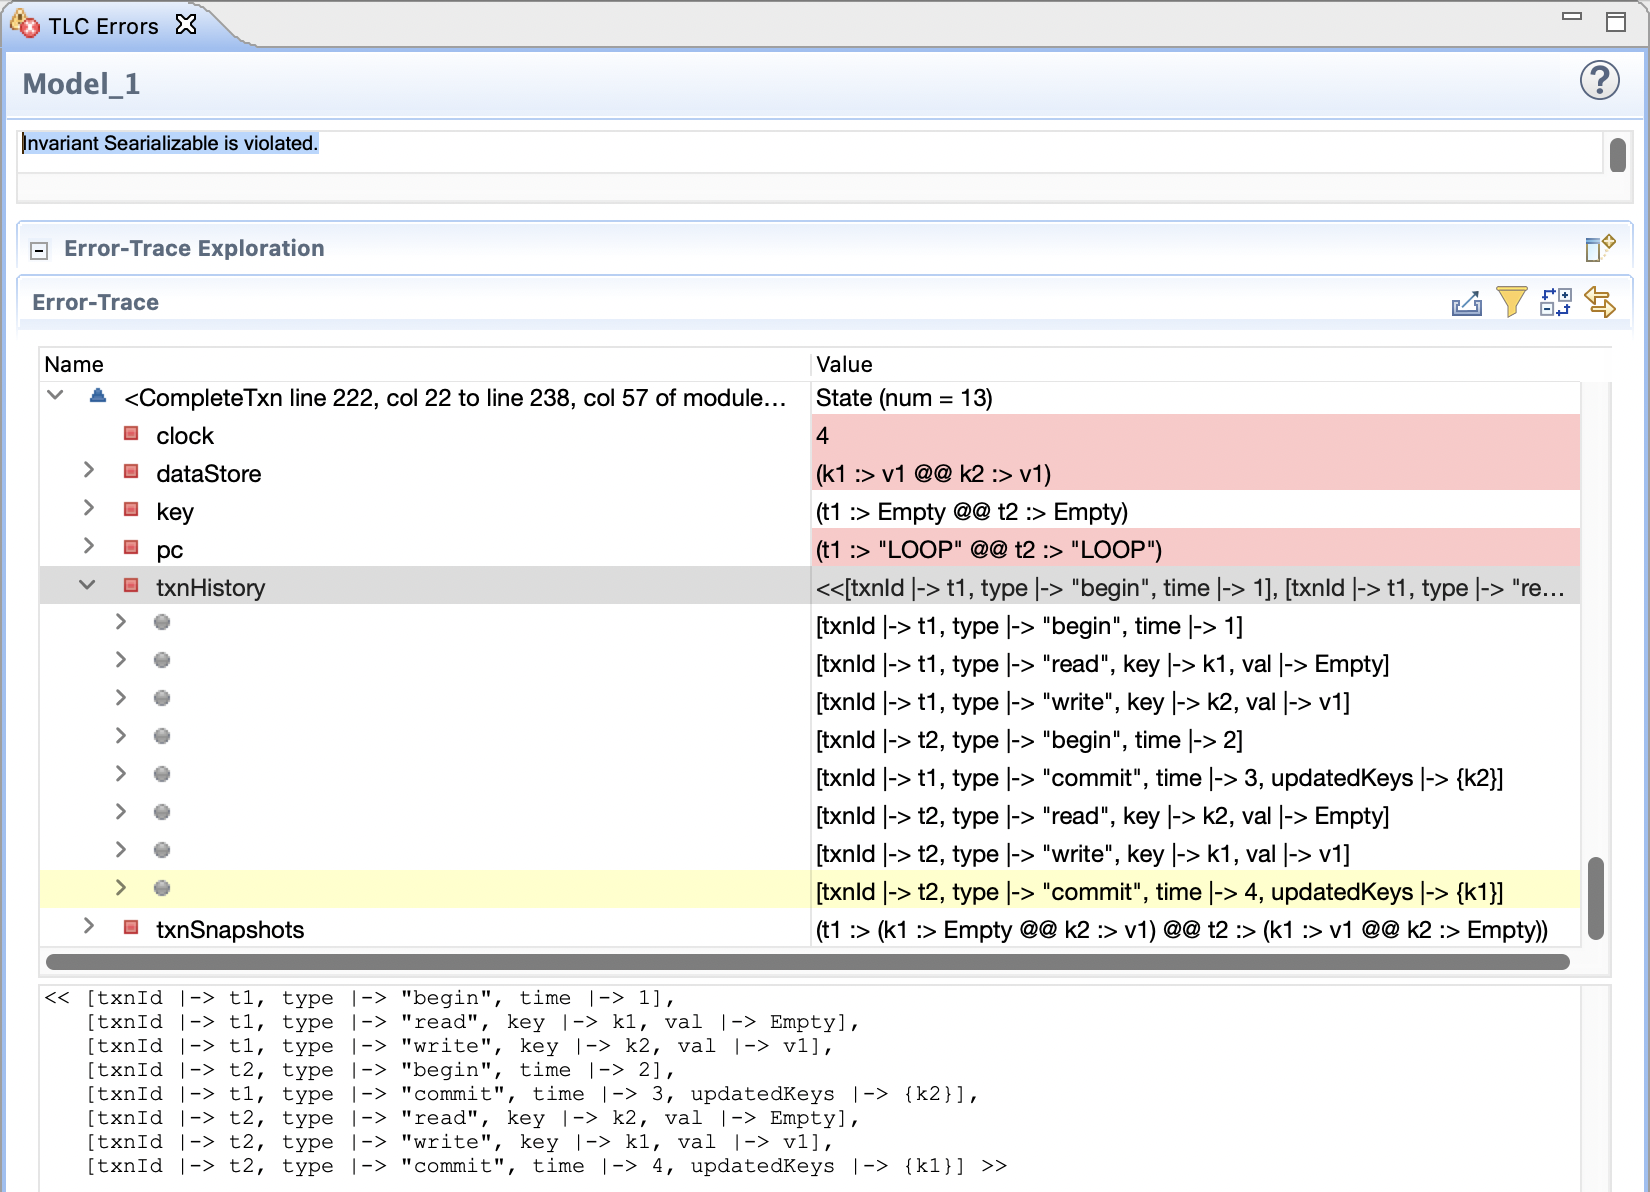The height and width of the screenshot is (1192, 1650).
Task: Click the CompleteTxn state blue icon
Action: [x=98, y=396]
